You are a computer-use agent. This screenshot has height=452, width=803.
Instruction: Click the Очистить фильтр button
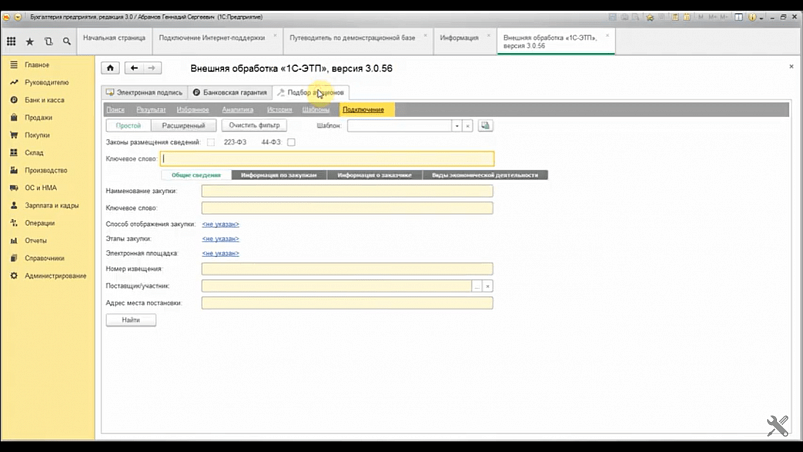coord(254,126)
